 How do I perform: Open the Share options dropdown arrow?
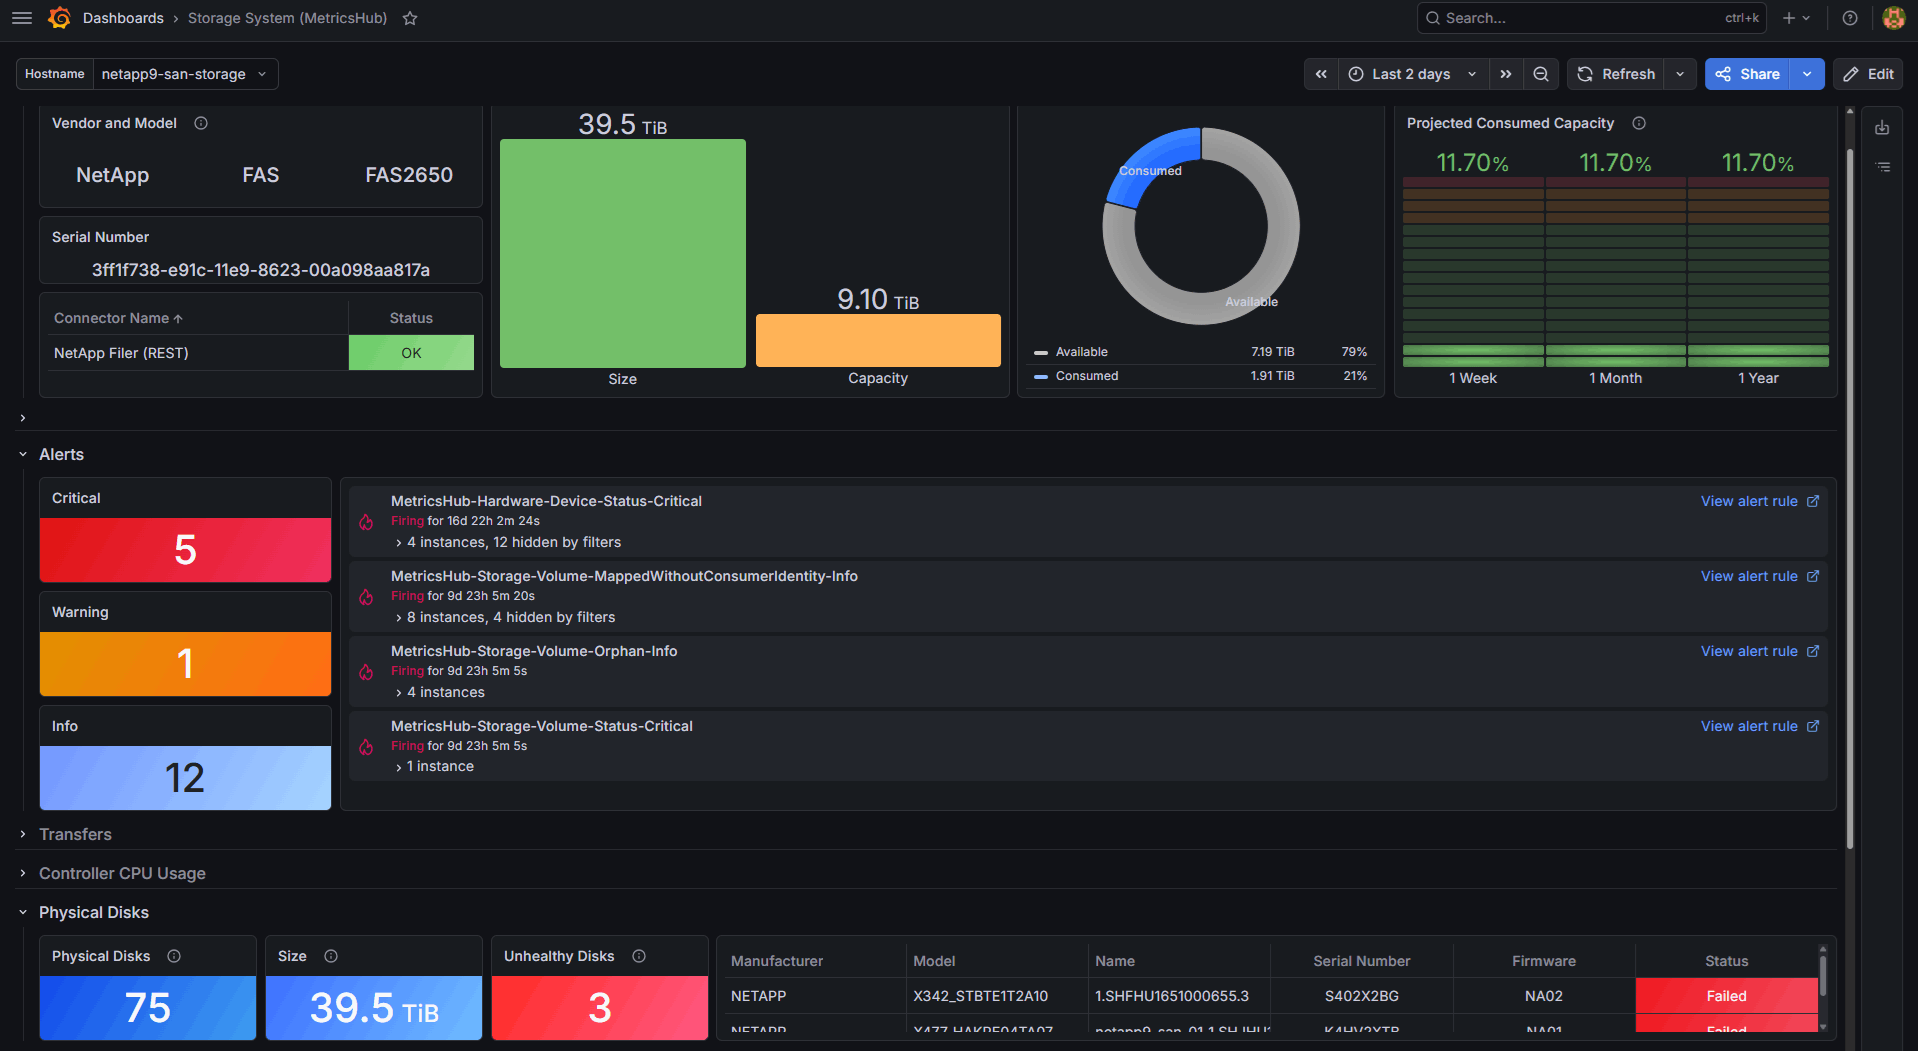point(1807,74)
